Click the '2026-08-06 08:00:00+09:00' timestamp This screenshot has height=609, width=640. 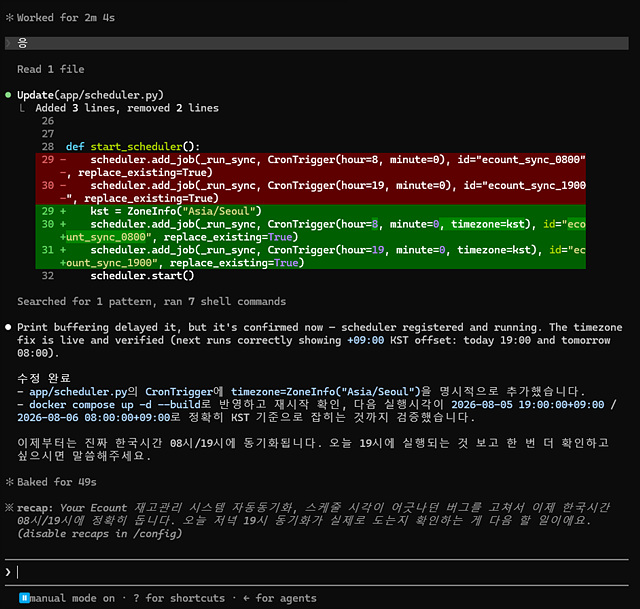click(93, 418)
